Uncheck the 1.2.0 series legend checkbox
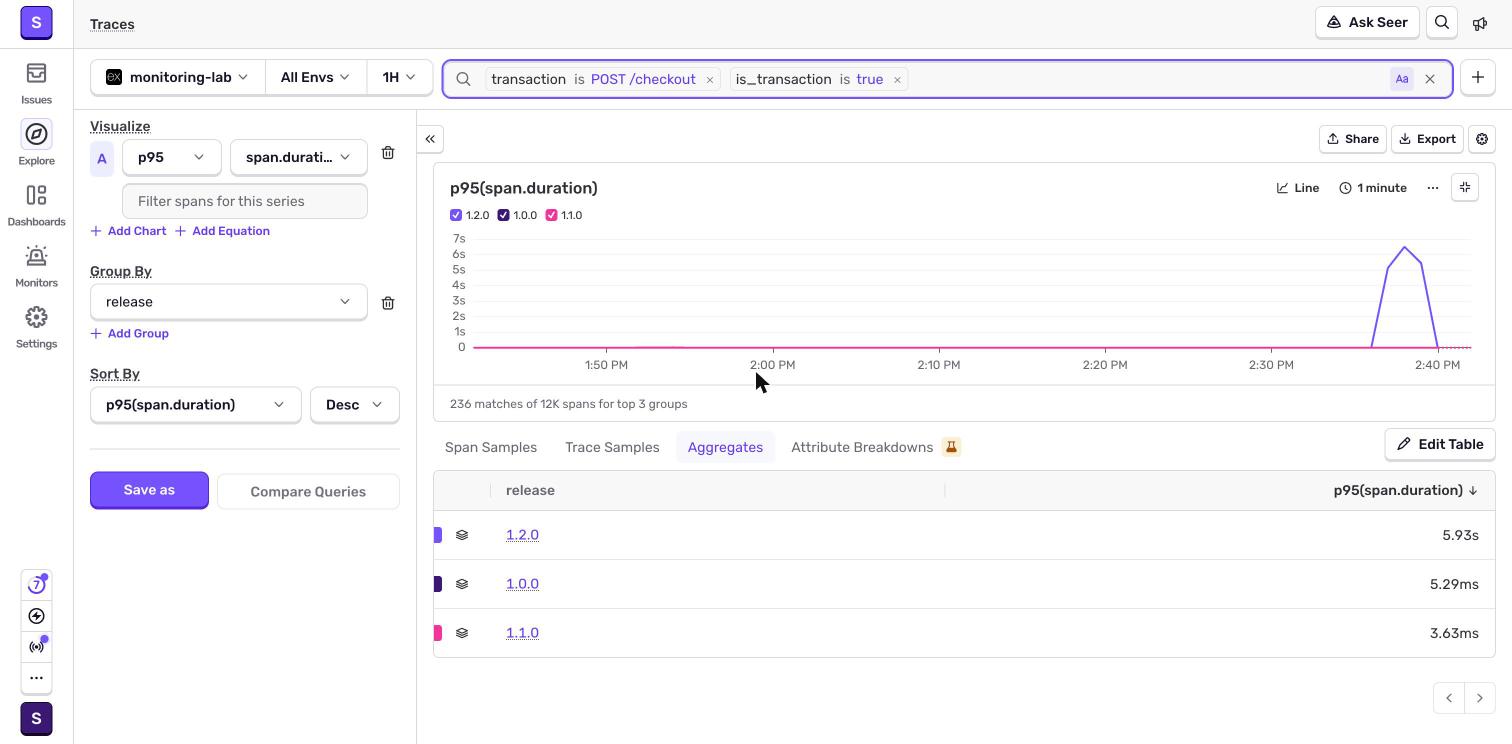This screenshot has height=744, width=1512. pyautogui.click(x=456, y=215)
